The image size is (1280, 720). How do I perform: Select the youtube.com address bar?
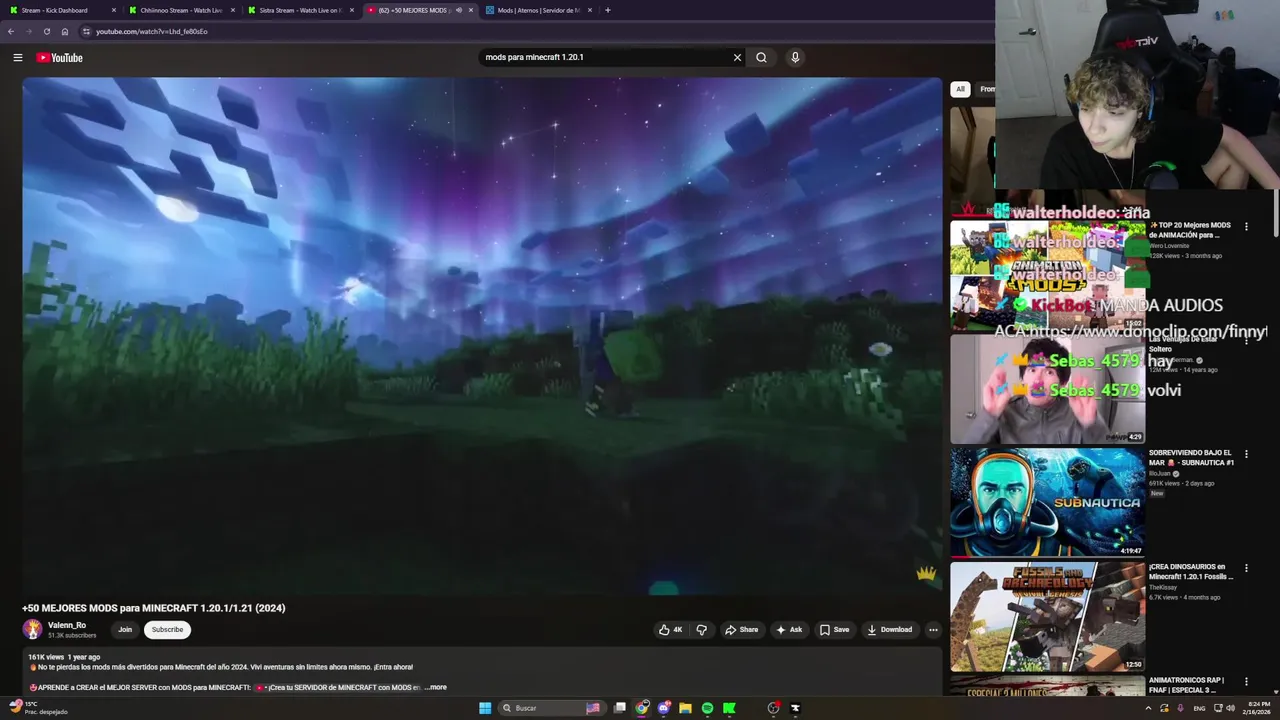coord(151,31)
